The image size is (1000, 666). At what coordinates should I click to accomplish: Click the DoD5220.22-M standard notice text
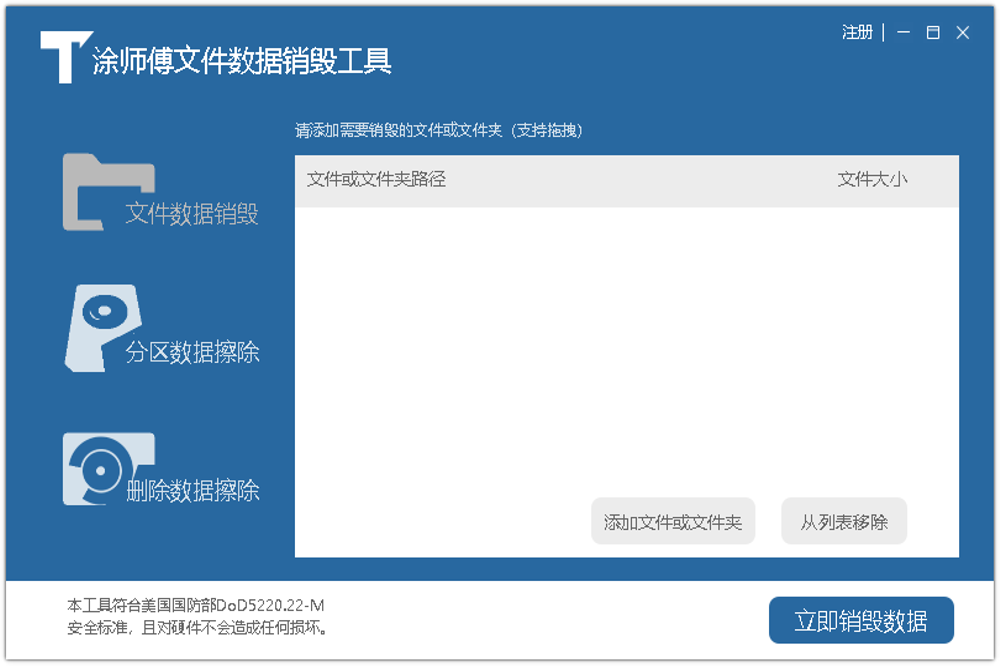[198, 616]
